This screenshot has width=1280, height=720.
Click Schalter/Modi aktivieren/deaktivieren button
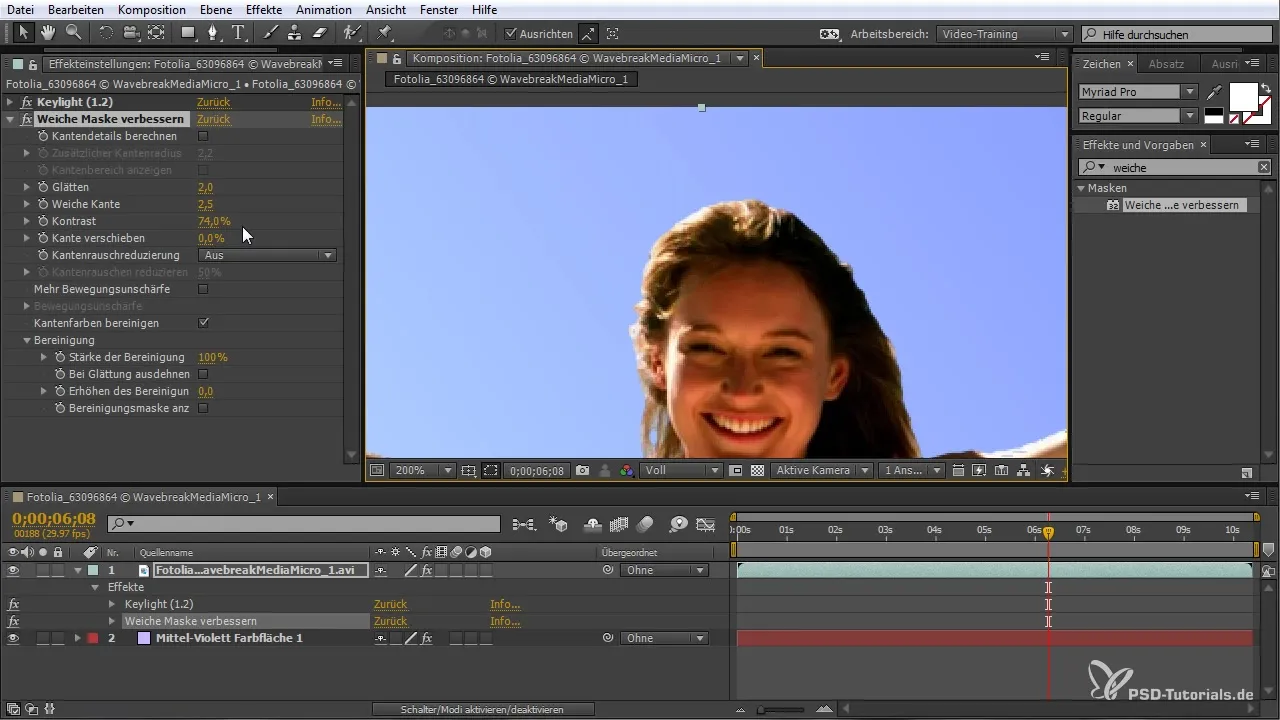tap(482, 709)
